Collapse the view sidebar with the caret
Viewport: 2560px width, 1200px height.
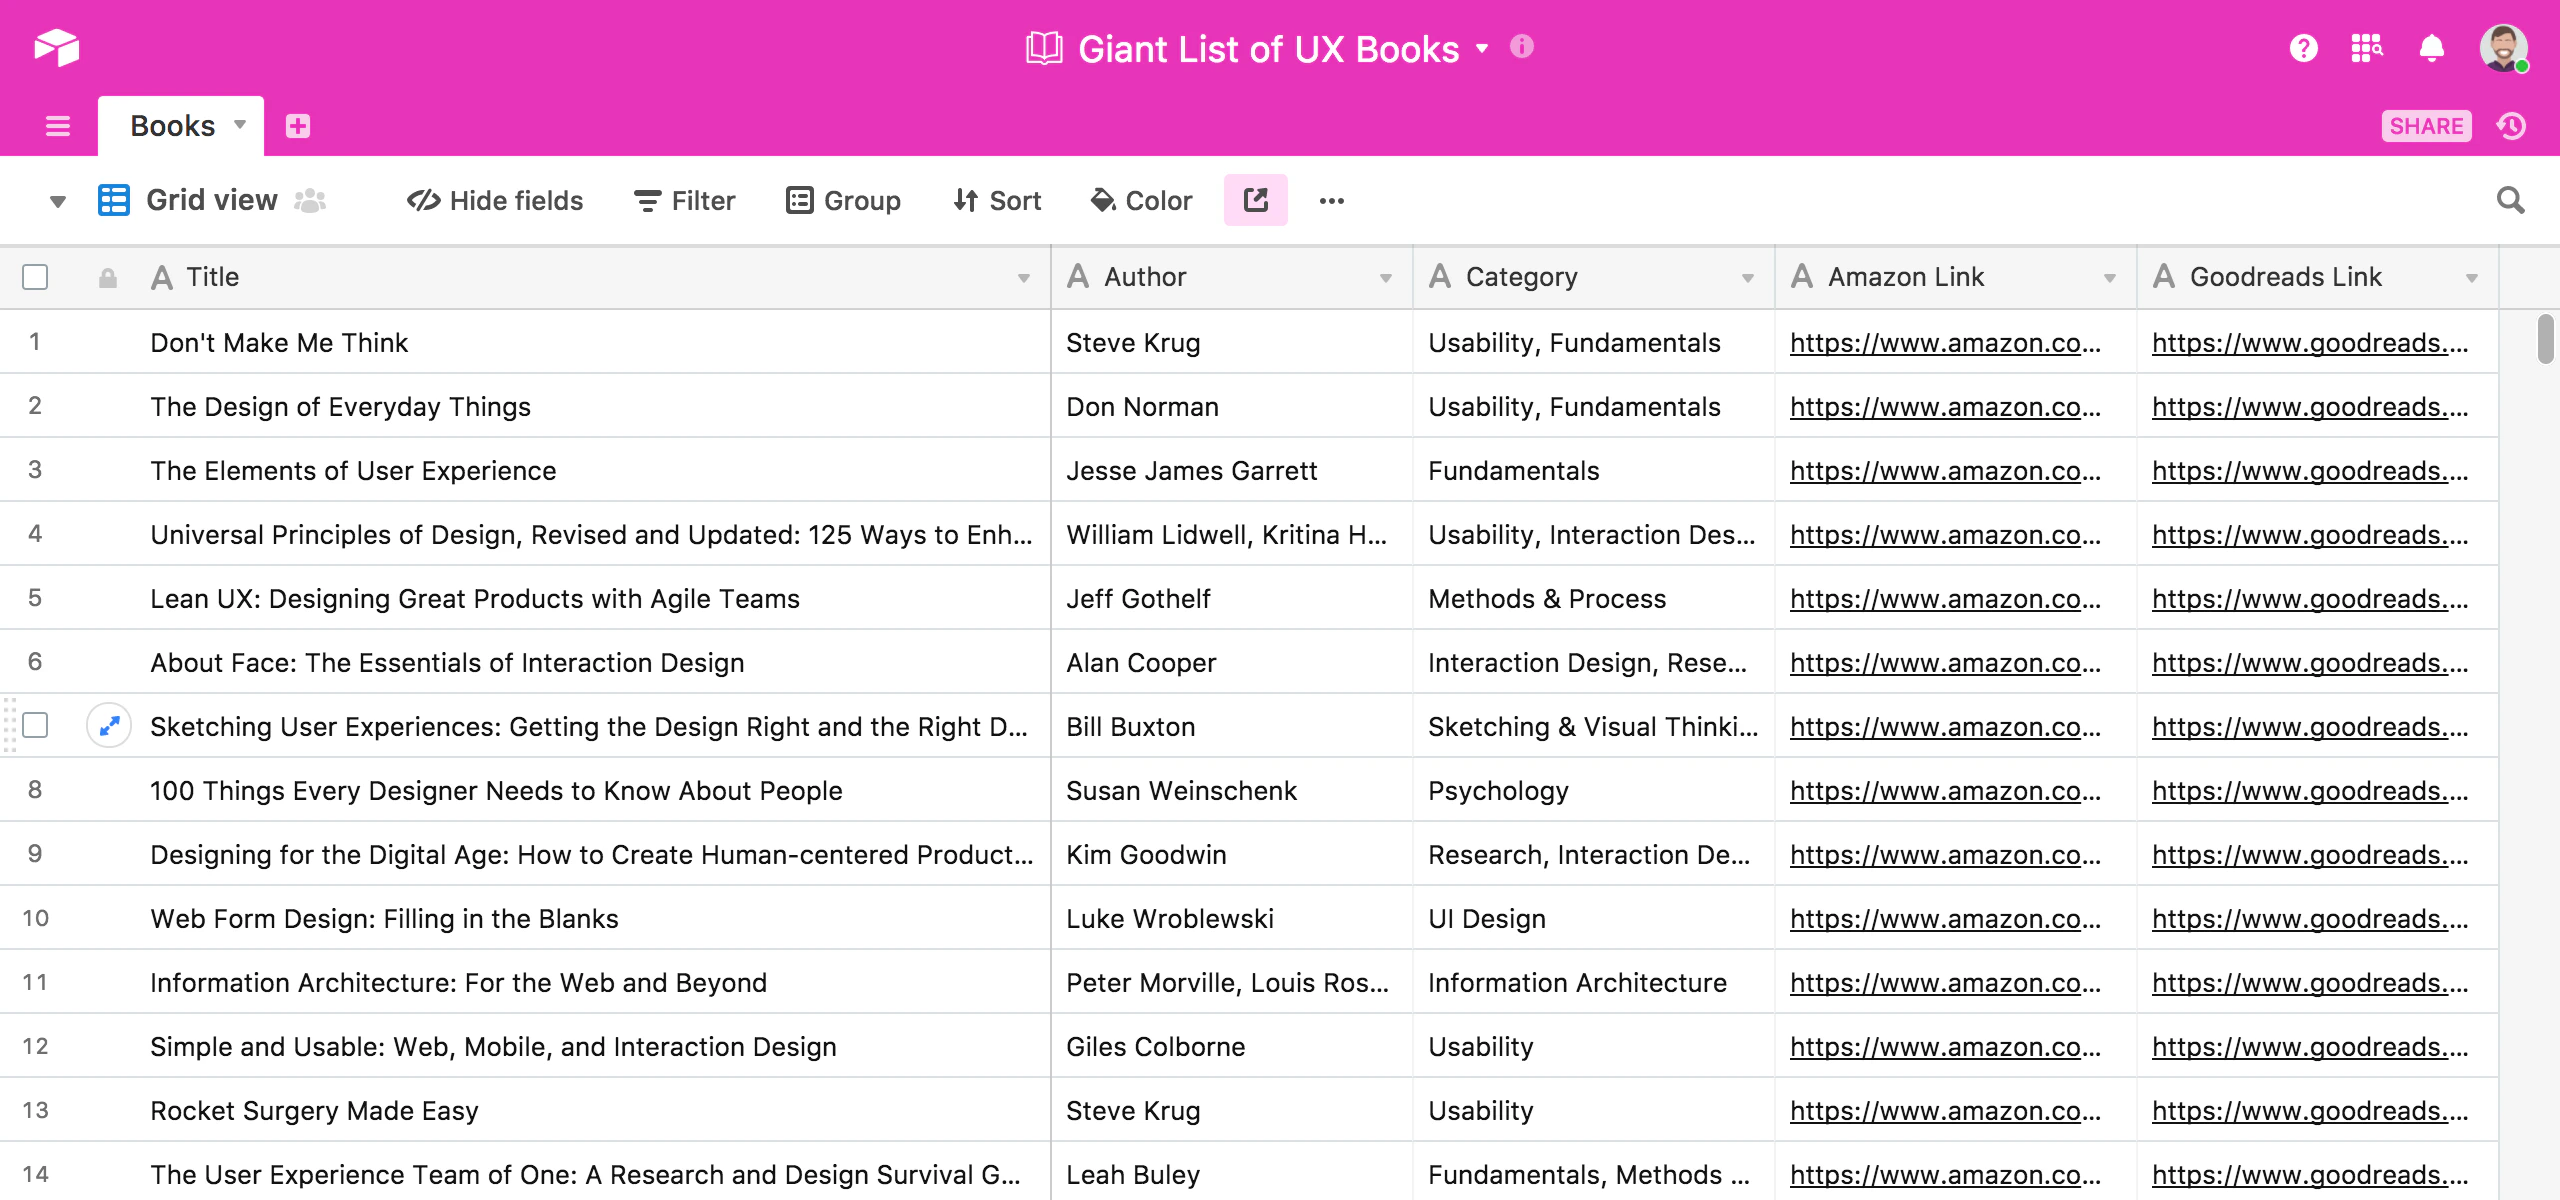tap(57, 200)
